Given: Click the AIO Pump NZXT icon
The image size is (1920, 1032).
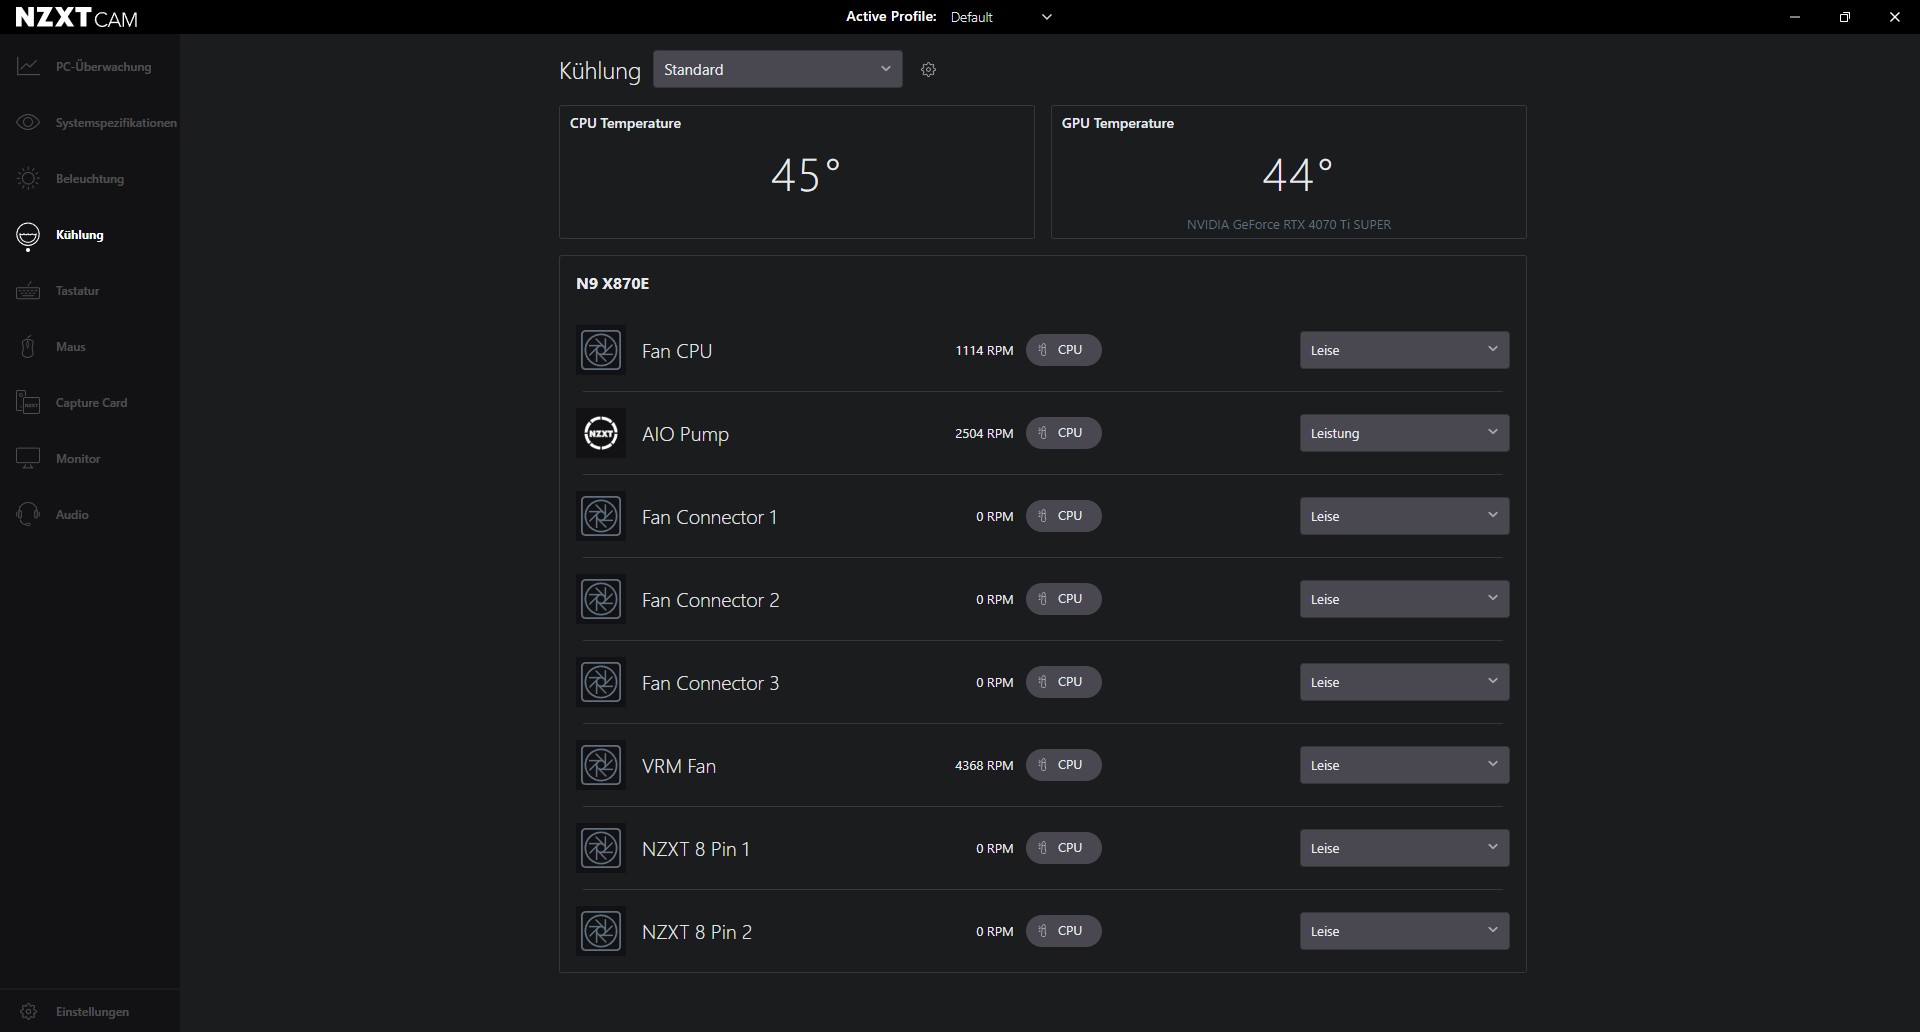Looking at the screenshot, I should (601, 434).
